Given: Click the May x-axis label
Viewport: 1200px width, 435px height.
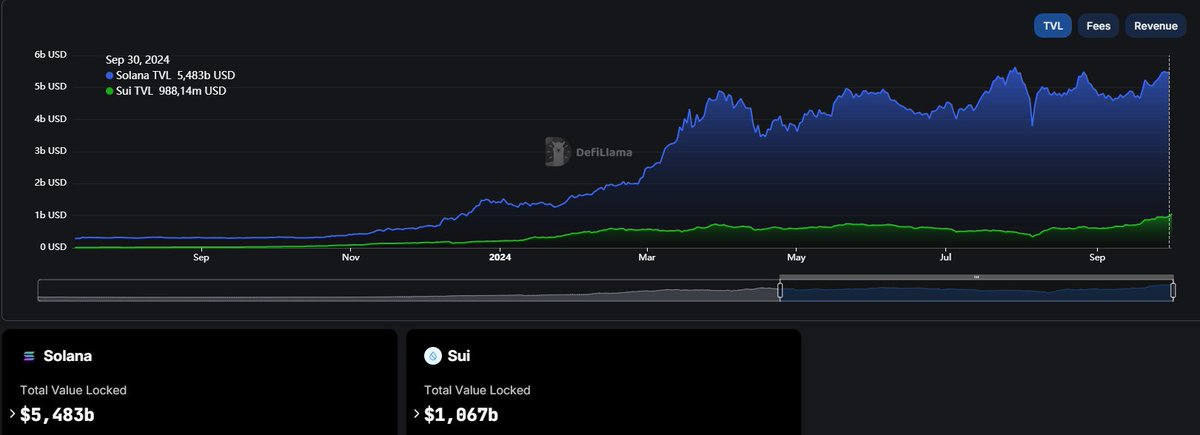Looking at the screenshot, I should (x=797, y=258).
